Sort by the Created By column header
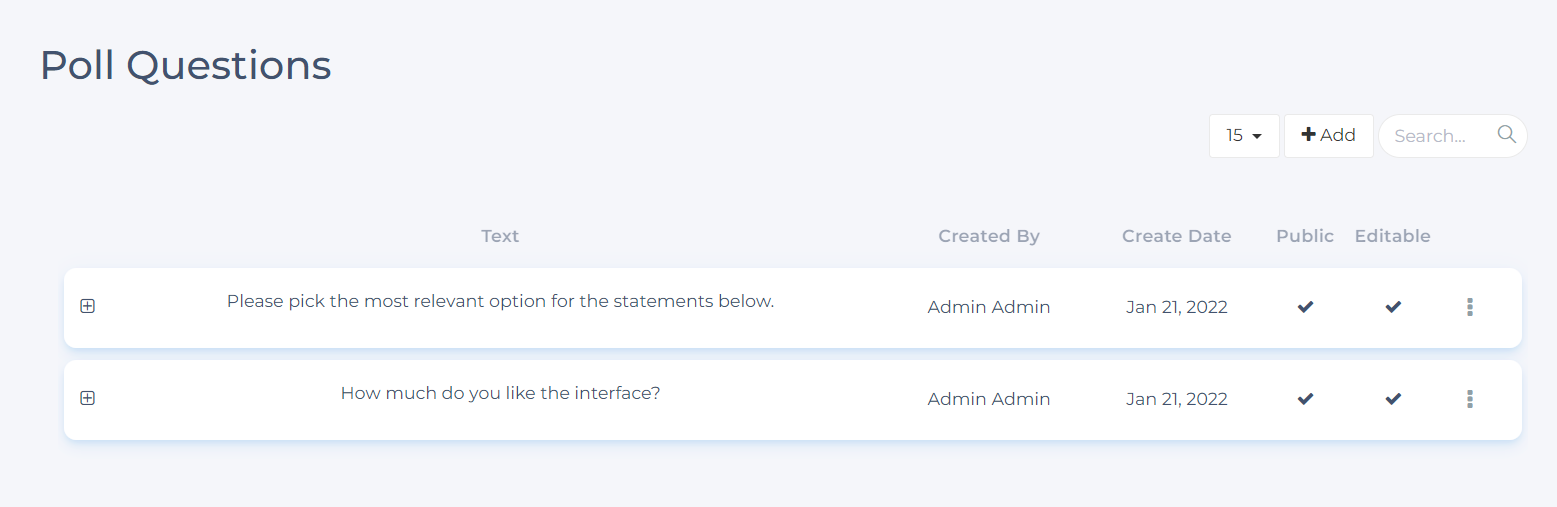The width and height of the screenshot is (1557, 507). 989,236
